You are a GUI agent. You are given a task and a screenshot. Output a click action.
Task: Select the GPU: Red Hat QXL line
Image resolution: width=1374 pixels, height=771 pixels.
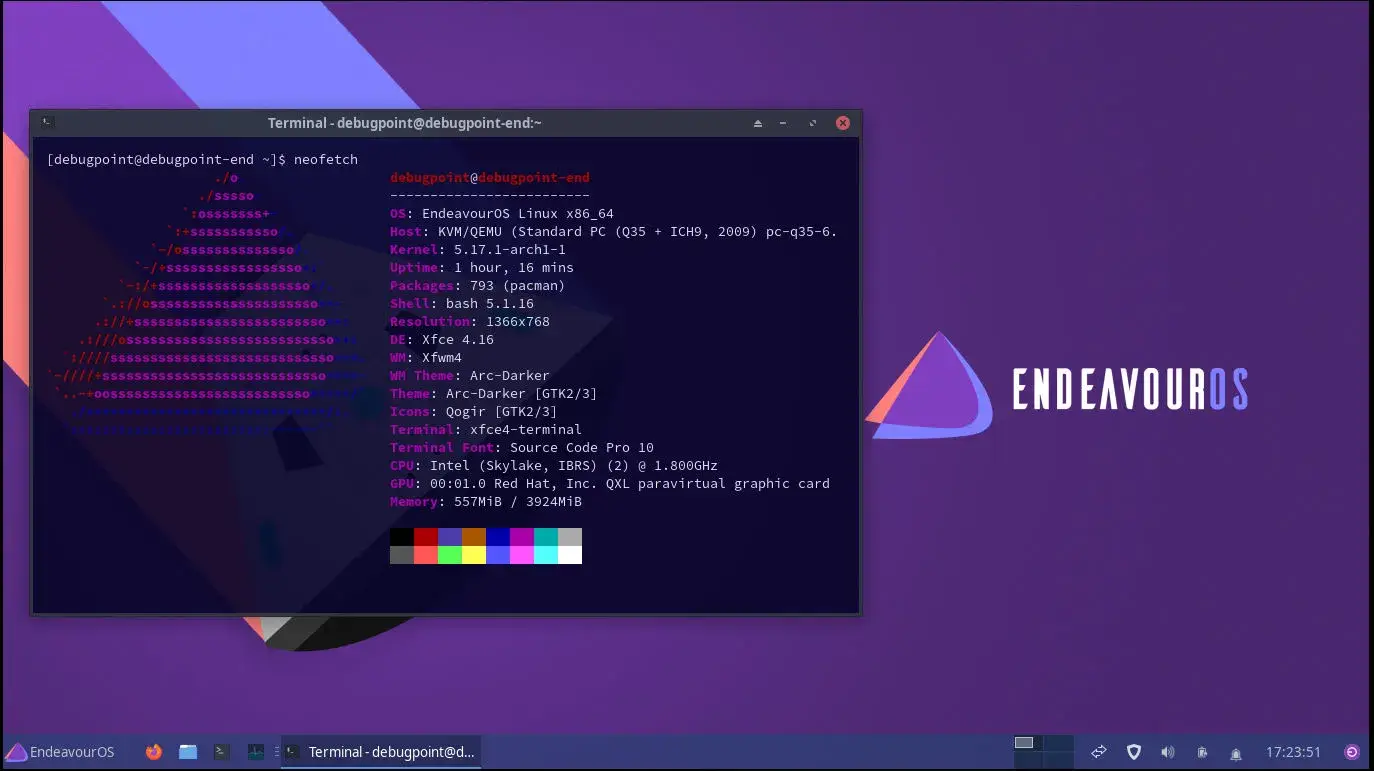pos(610,484)
